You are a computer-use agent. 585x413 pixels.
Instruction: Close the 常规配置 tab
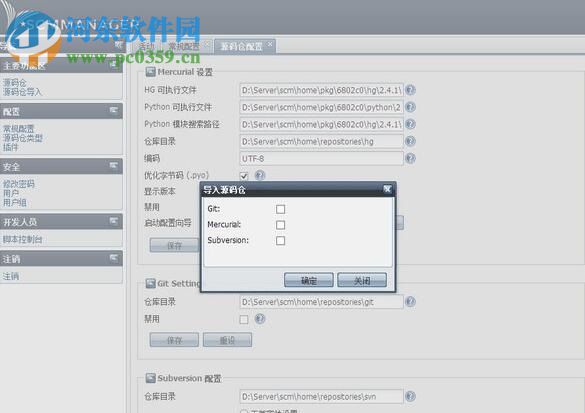point(207,44)
